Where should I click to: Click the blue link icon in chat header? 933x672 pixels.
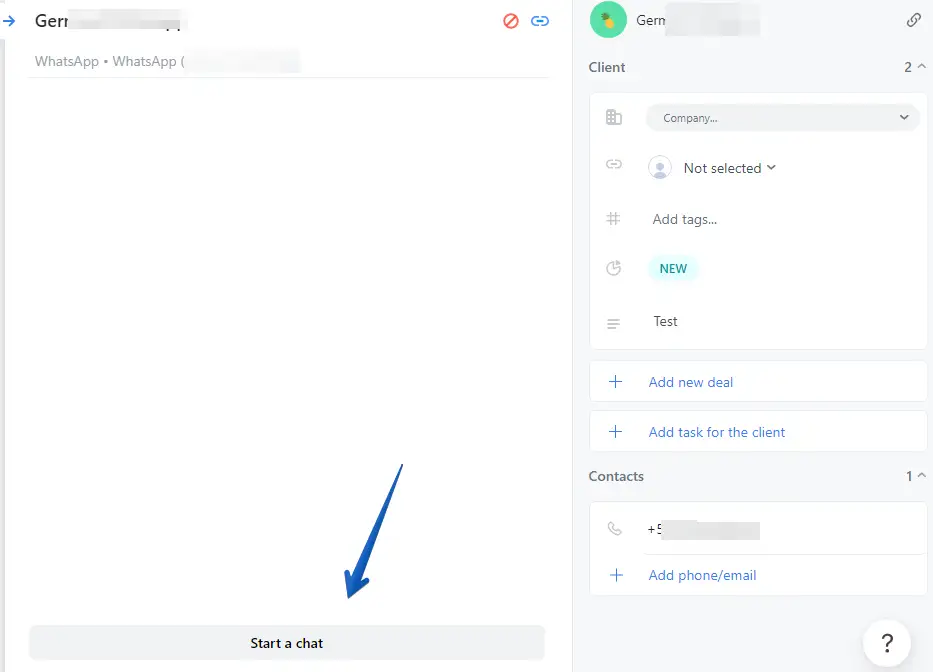click(x=540, y=21)
